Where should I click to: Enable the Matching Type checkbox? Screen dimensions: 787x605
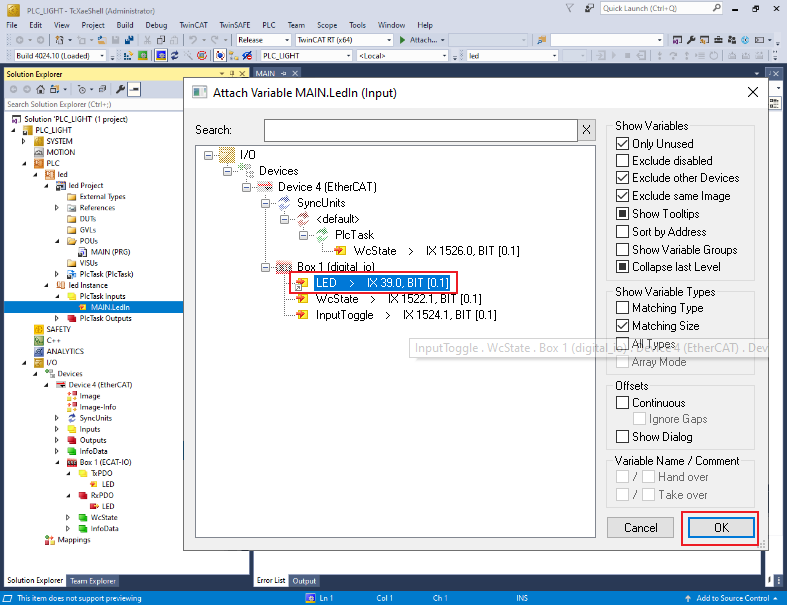(622, 308)
